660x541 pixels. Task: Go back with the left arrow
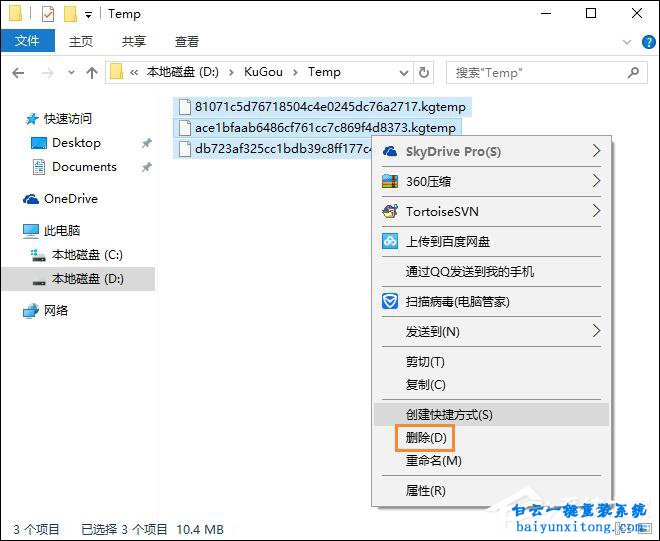pyautogui.click(x=18, y=73)
